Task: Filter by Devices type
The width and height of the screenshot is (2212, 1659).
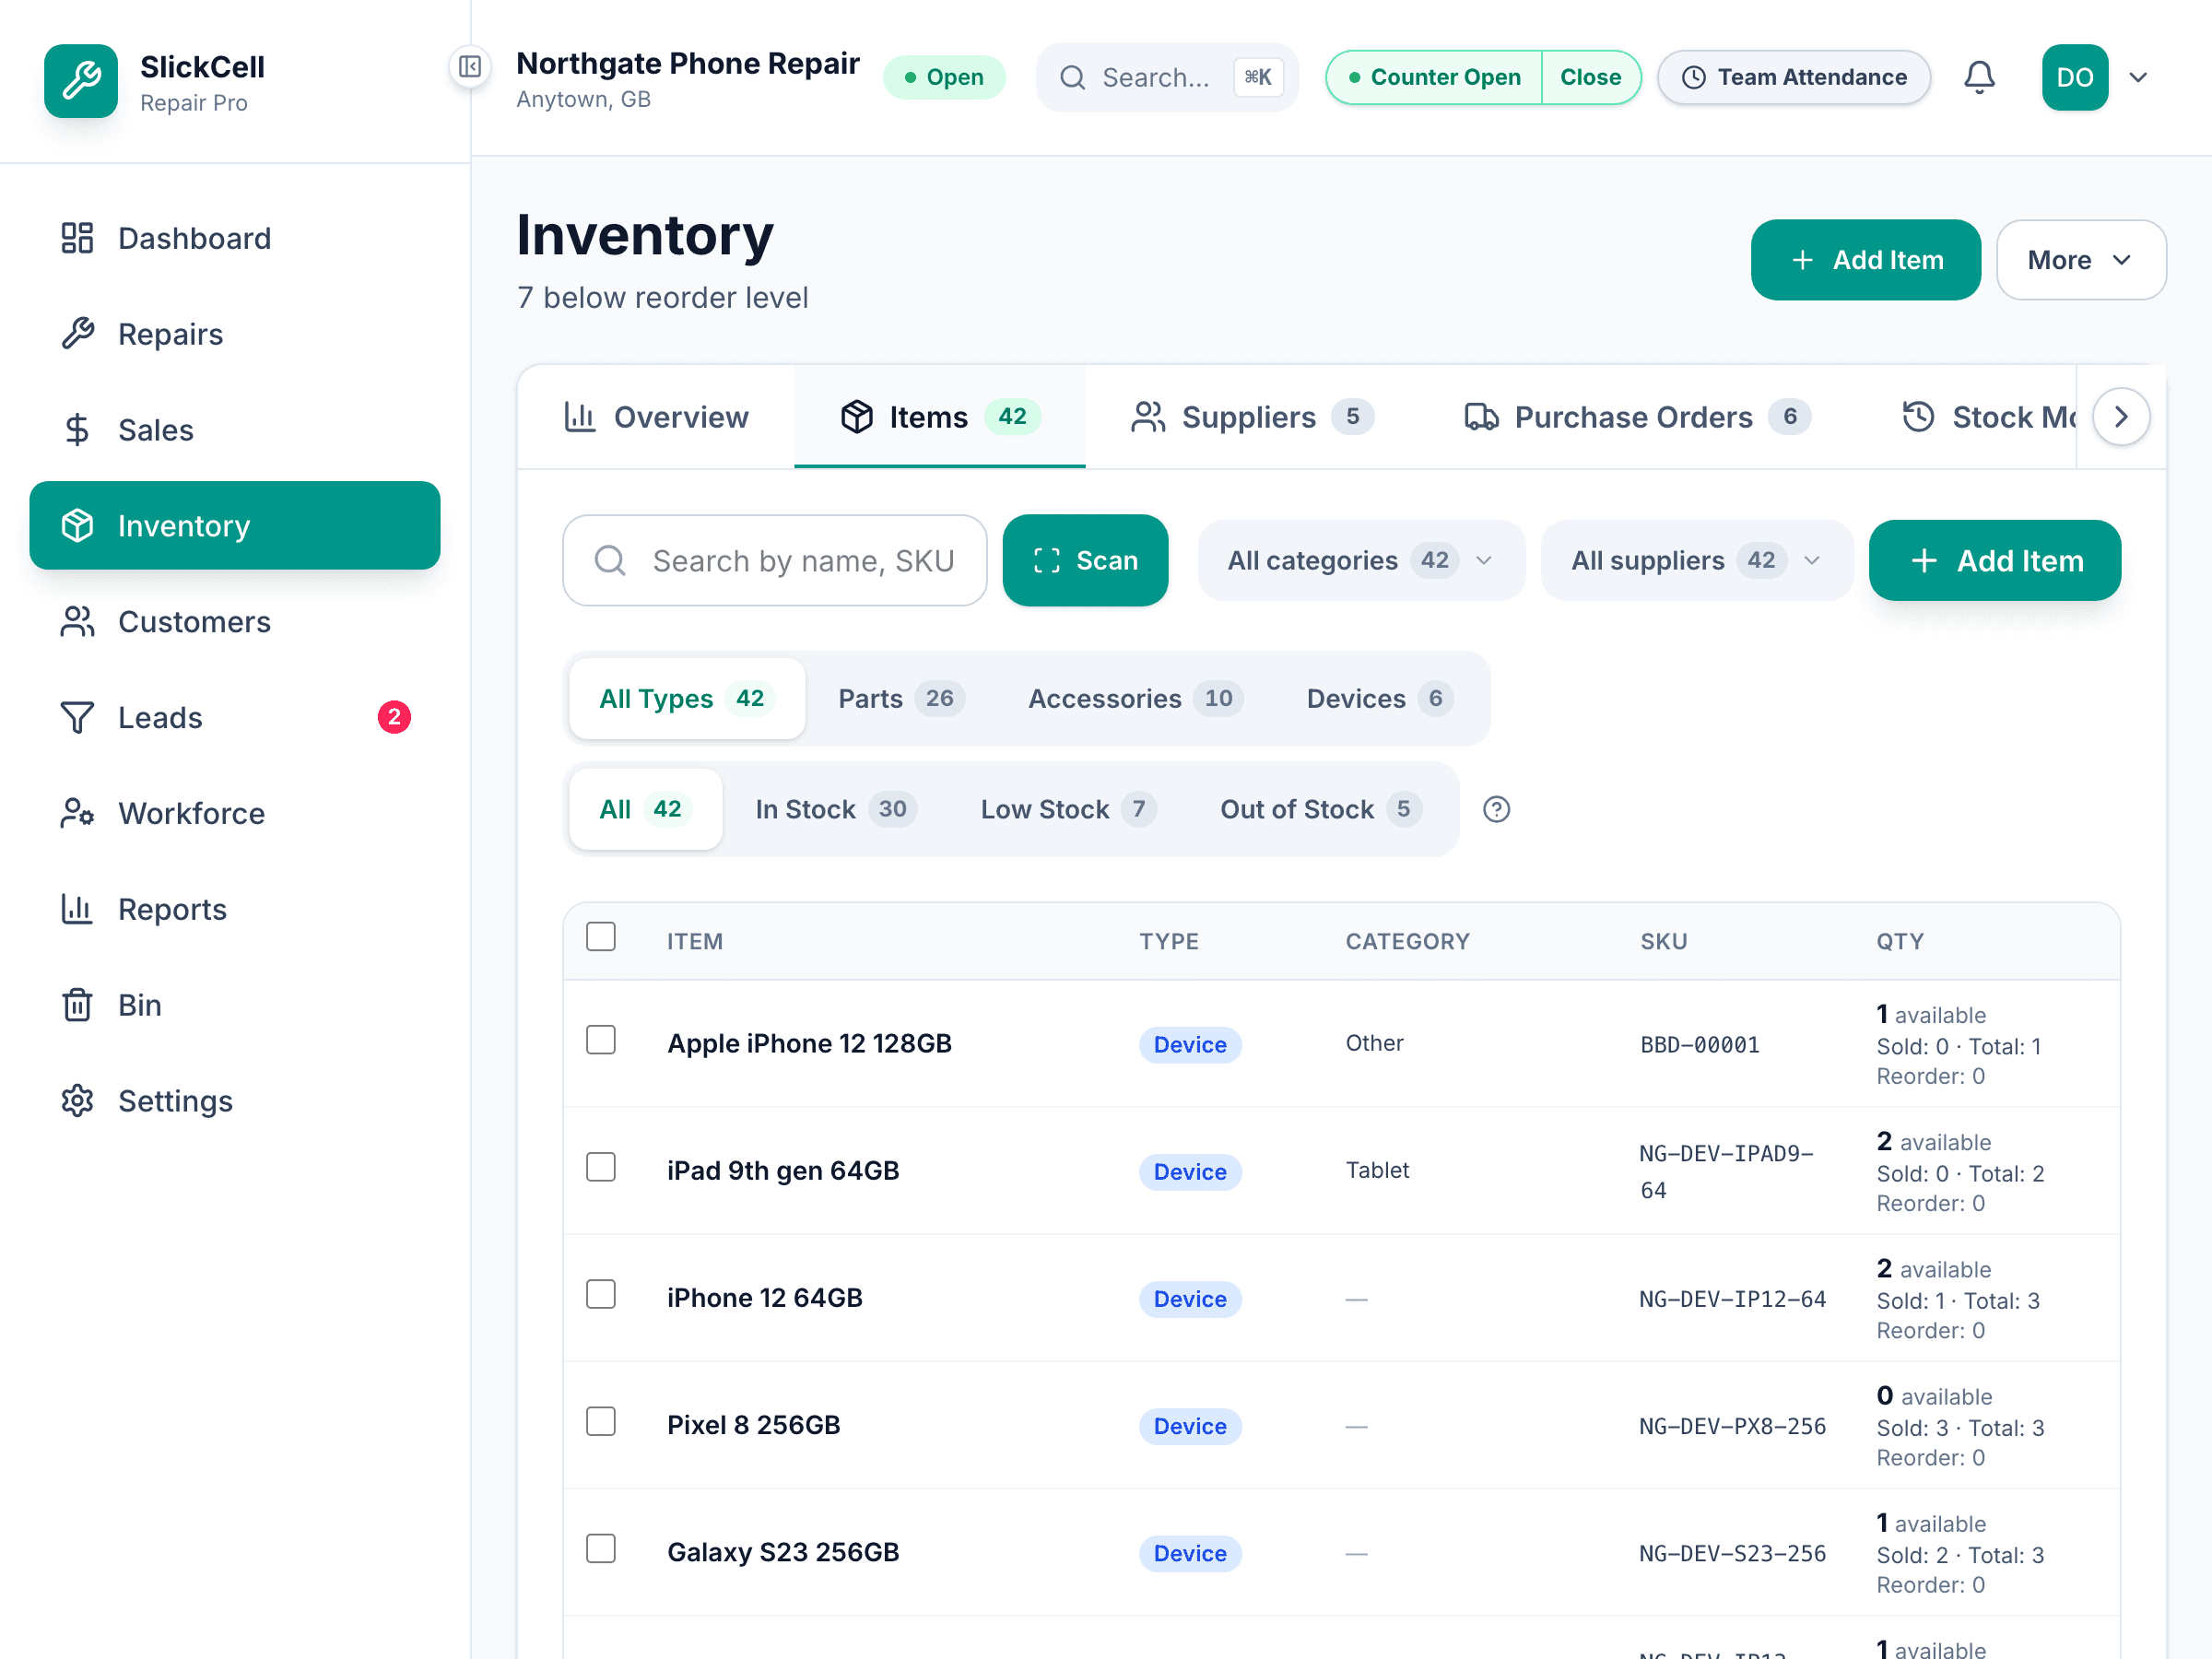Action: click(x=1379, y=699)
